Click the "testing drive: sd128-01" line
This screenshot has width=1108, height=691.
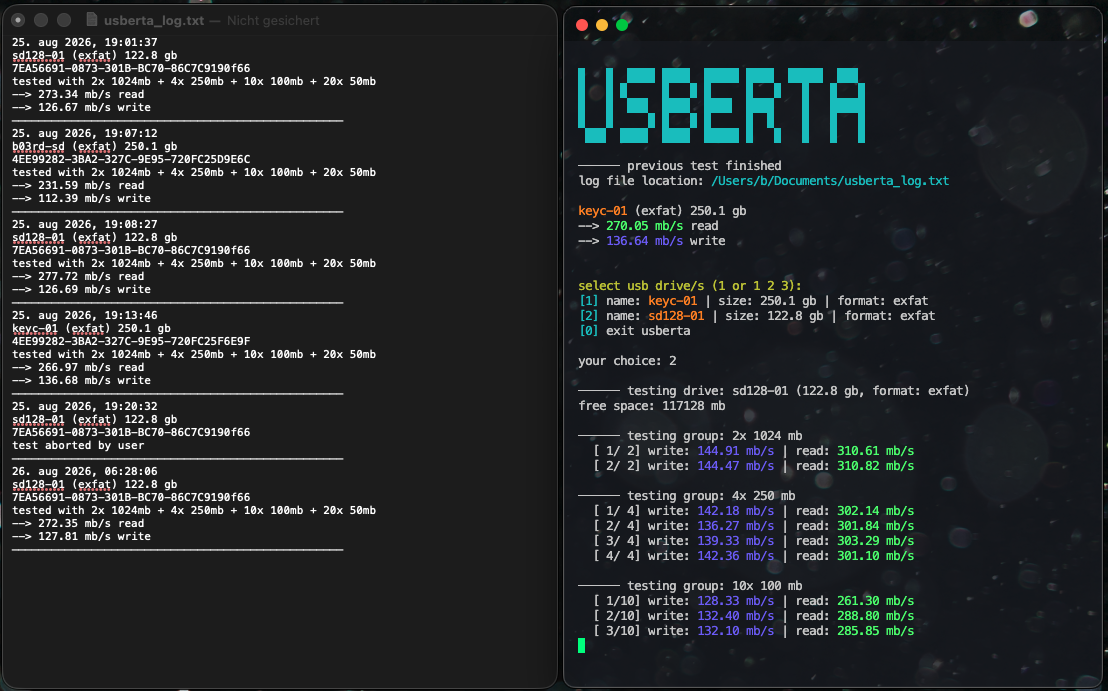coord(774,391)
